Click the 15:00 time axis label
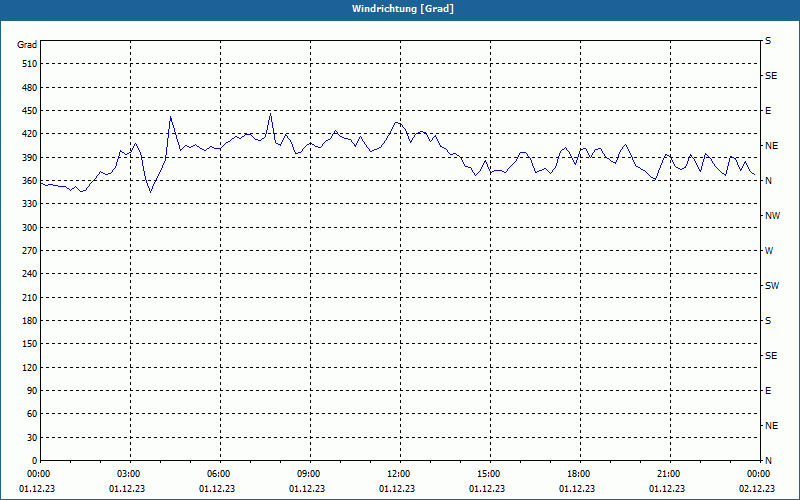800x500 pixels. [488, 473]
